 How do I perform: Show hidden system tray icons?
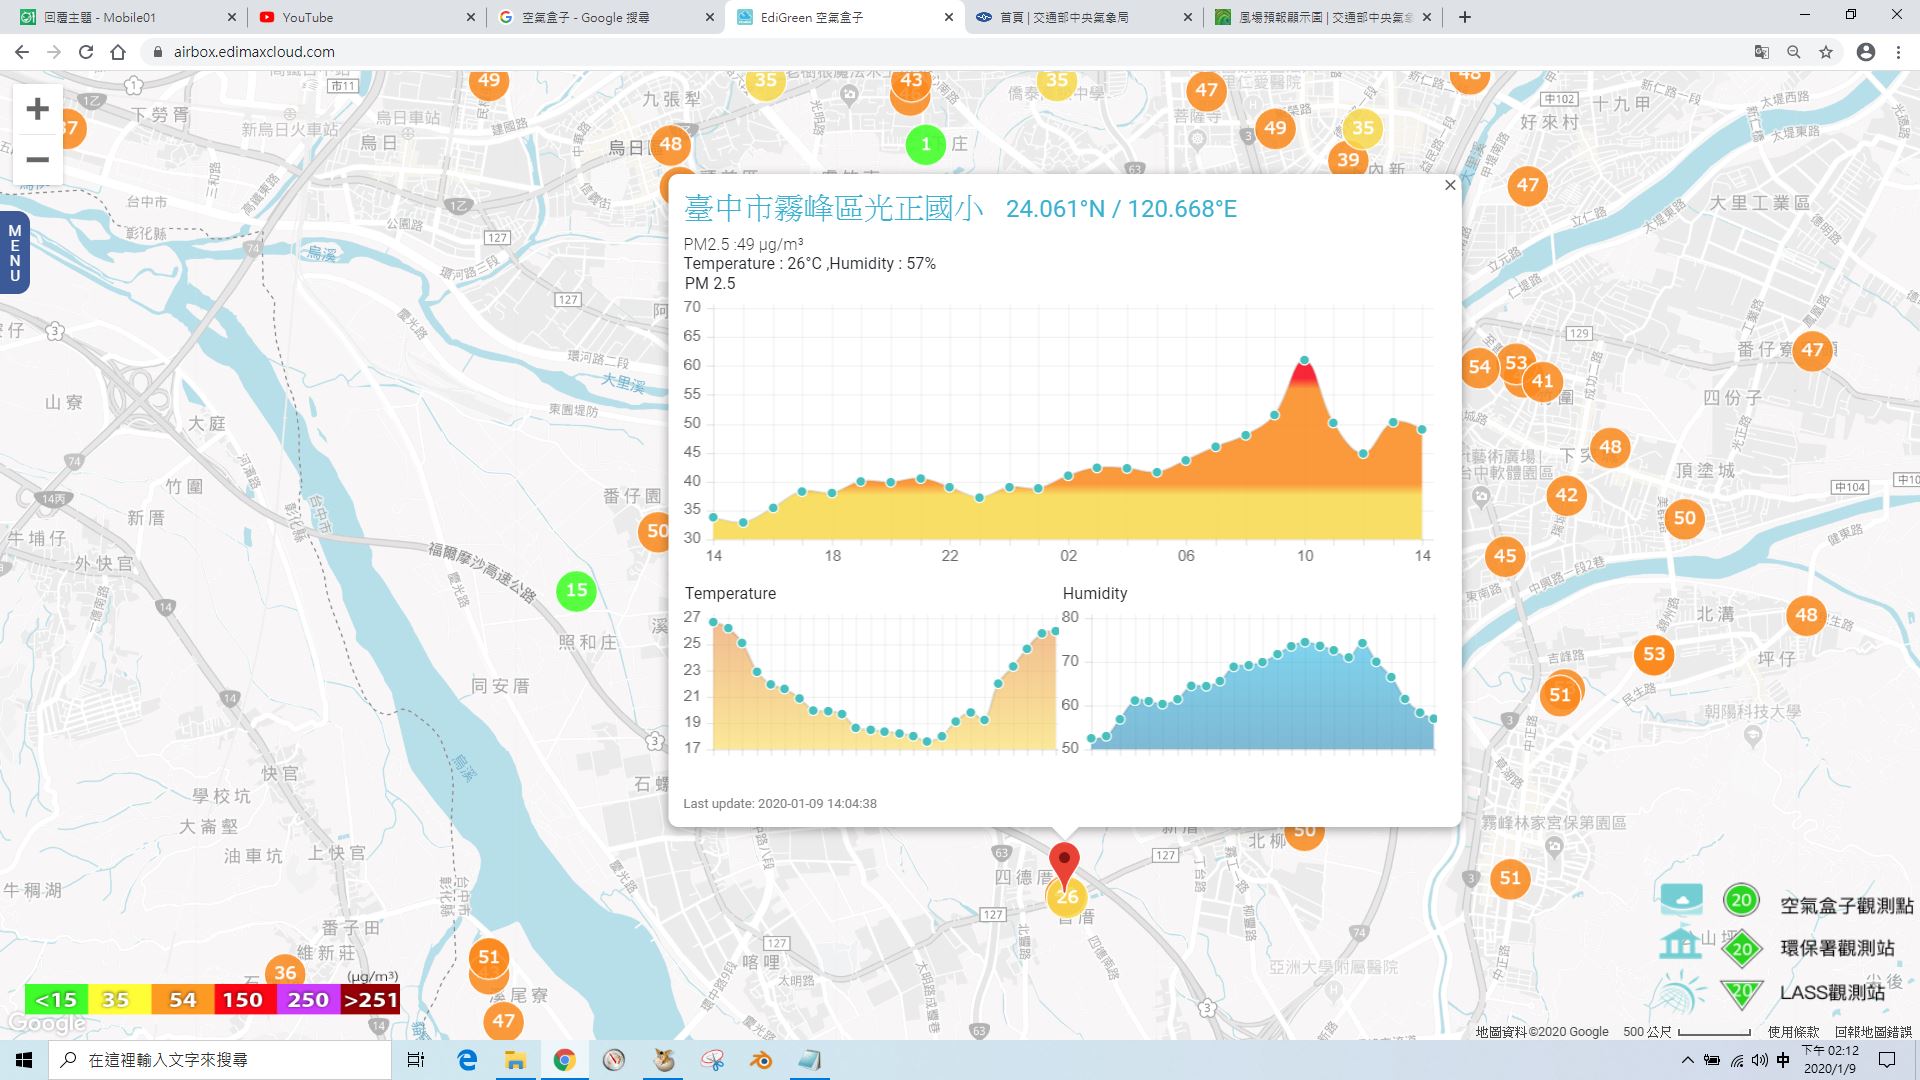pyautogui.click(x=1688, y=1060)
